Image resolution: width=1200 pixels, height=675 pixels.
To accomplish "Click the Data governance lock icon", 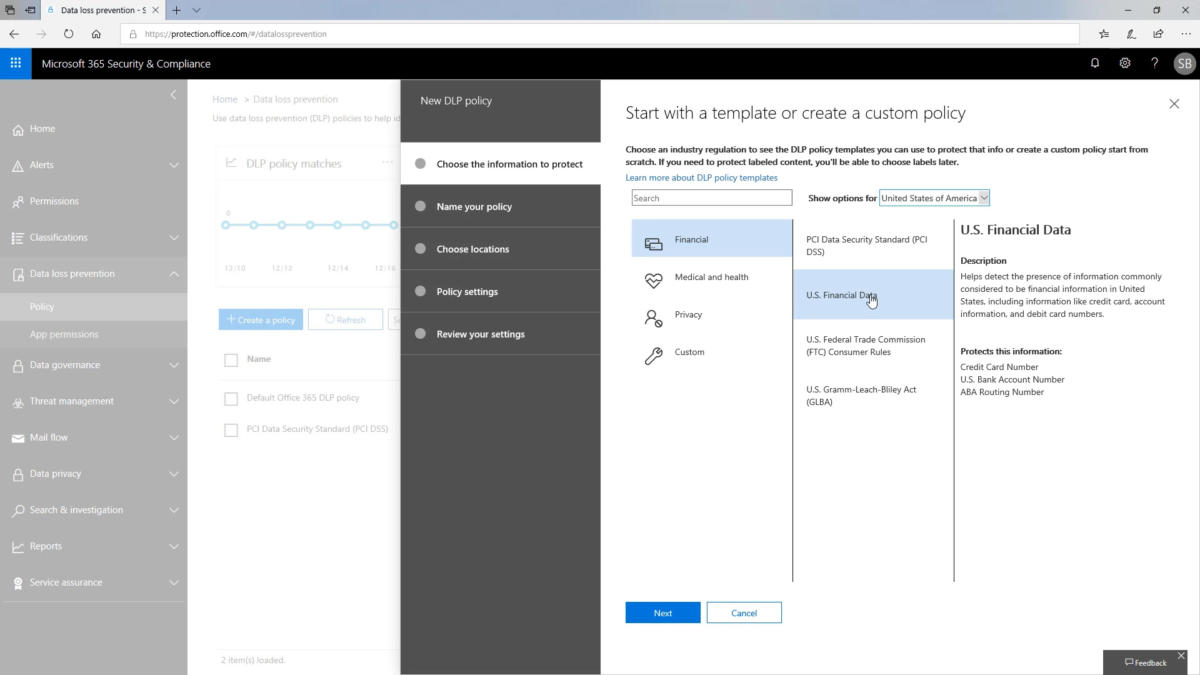I will tap(18, 366).
